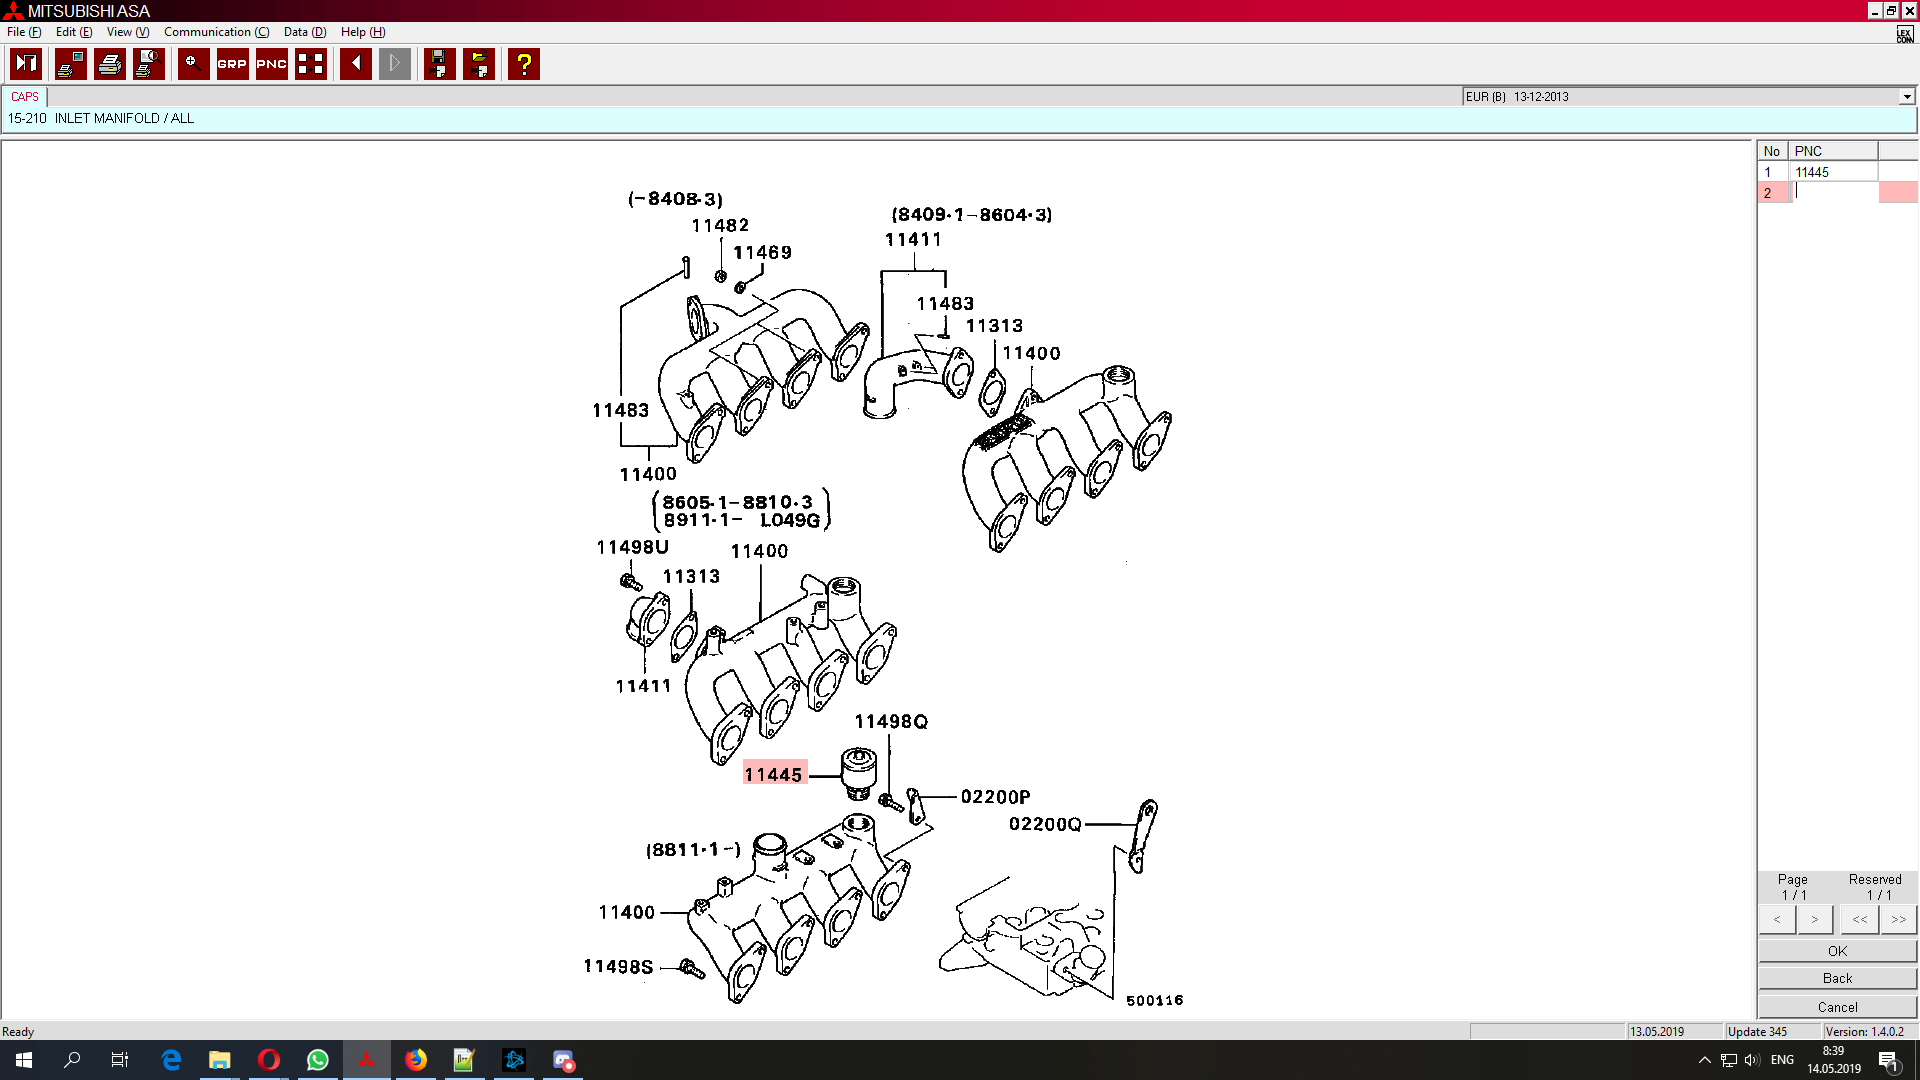Screen dimensions: 1920x1080
Task: Click the printer icon in toolbar
Action: tap(110, 64)
